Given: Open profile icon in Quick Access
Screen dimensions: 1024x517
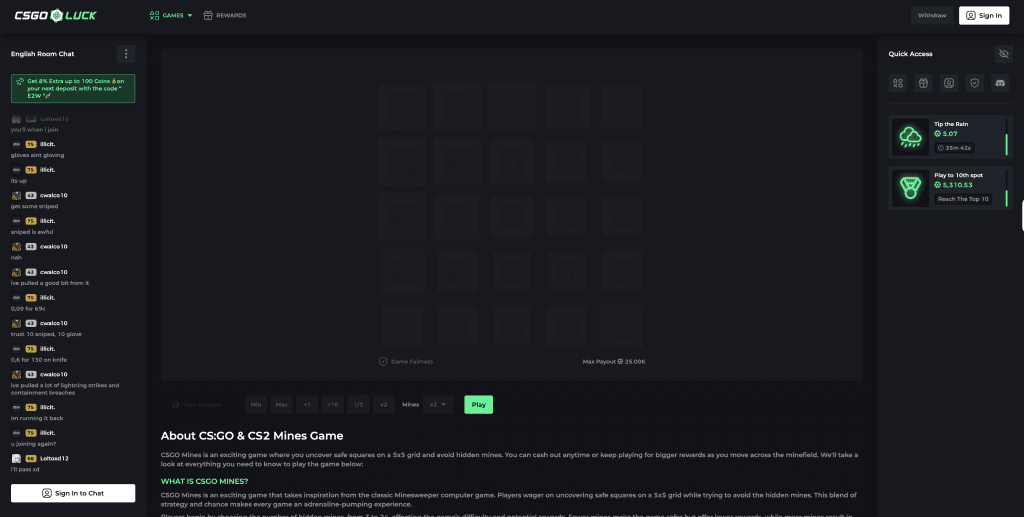Looking at the screenshot, I should 949,83.
